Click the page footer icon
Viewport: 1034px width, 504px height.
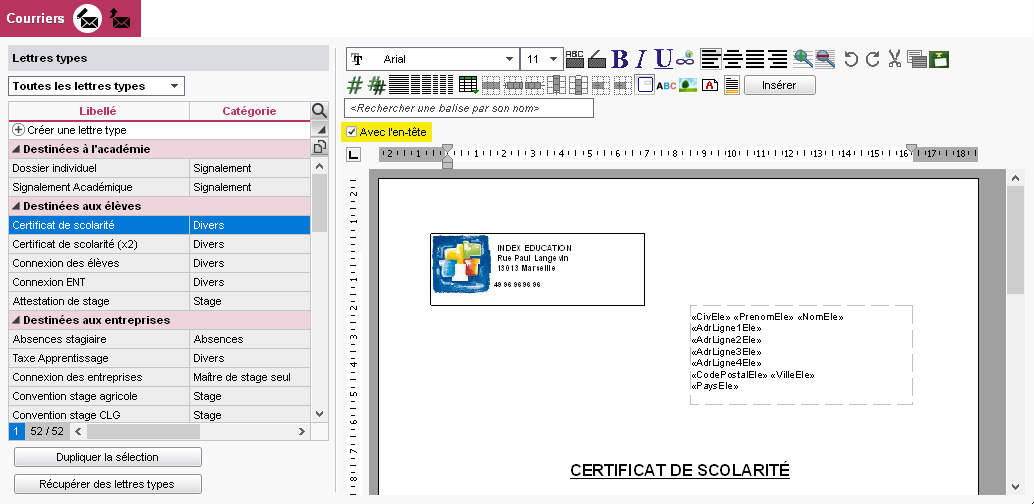[731, 84]
